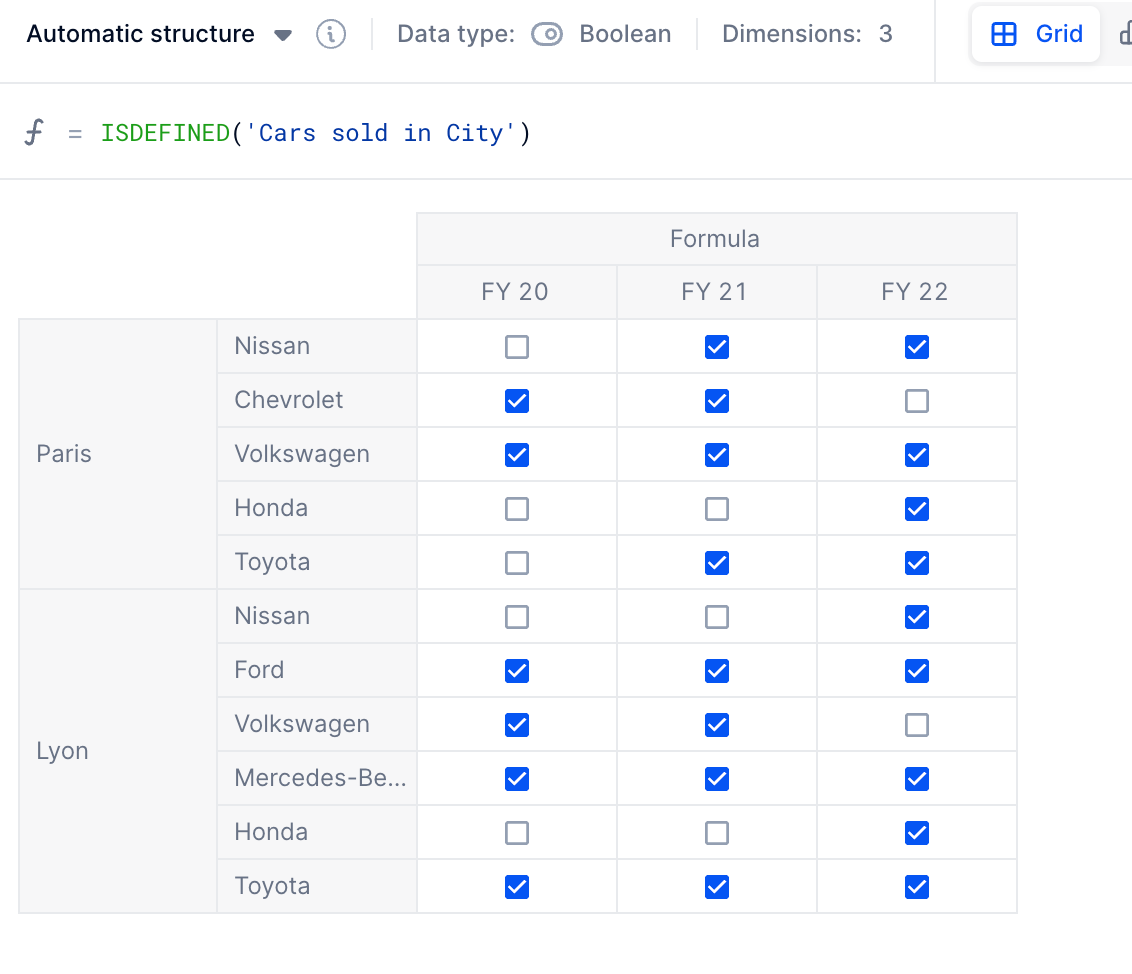Toggle Lyon Toyota FY 21 checkbox
Viewport: 1132px width, 974px height.
(x=717, y=887)
